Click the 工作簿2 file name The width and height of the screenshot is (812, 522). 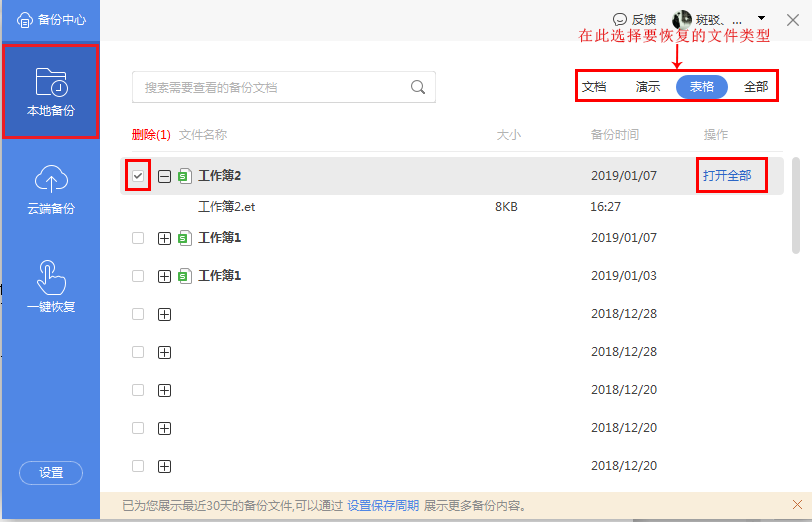point(220,176)
